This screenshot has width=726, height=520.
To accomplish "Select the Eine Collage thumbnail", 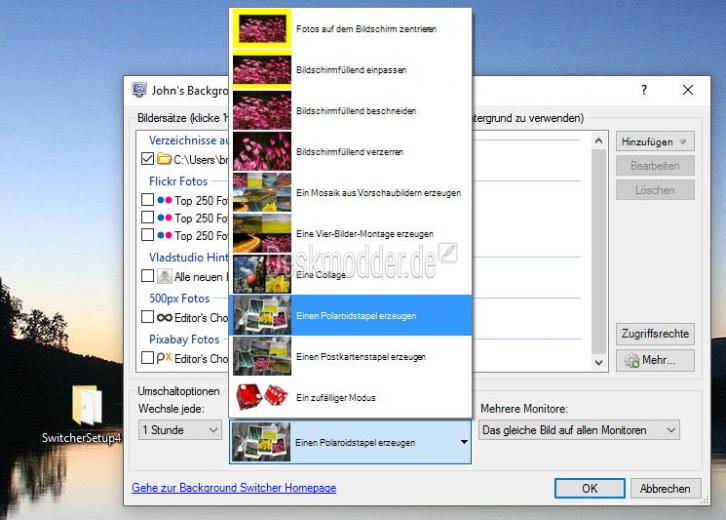I will [262, 275].
